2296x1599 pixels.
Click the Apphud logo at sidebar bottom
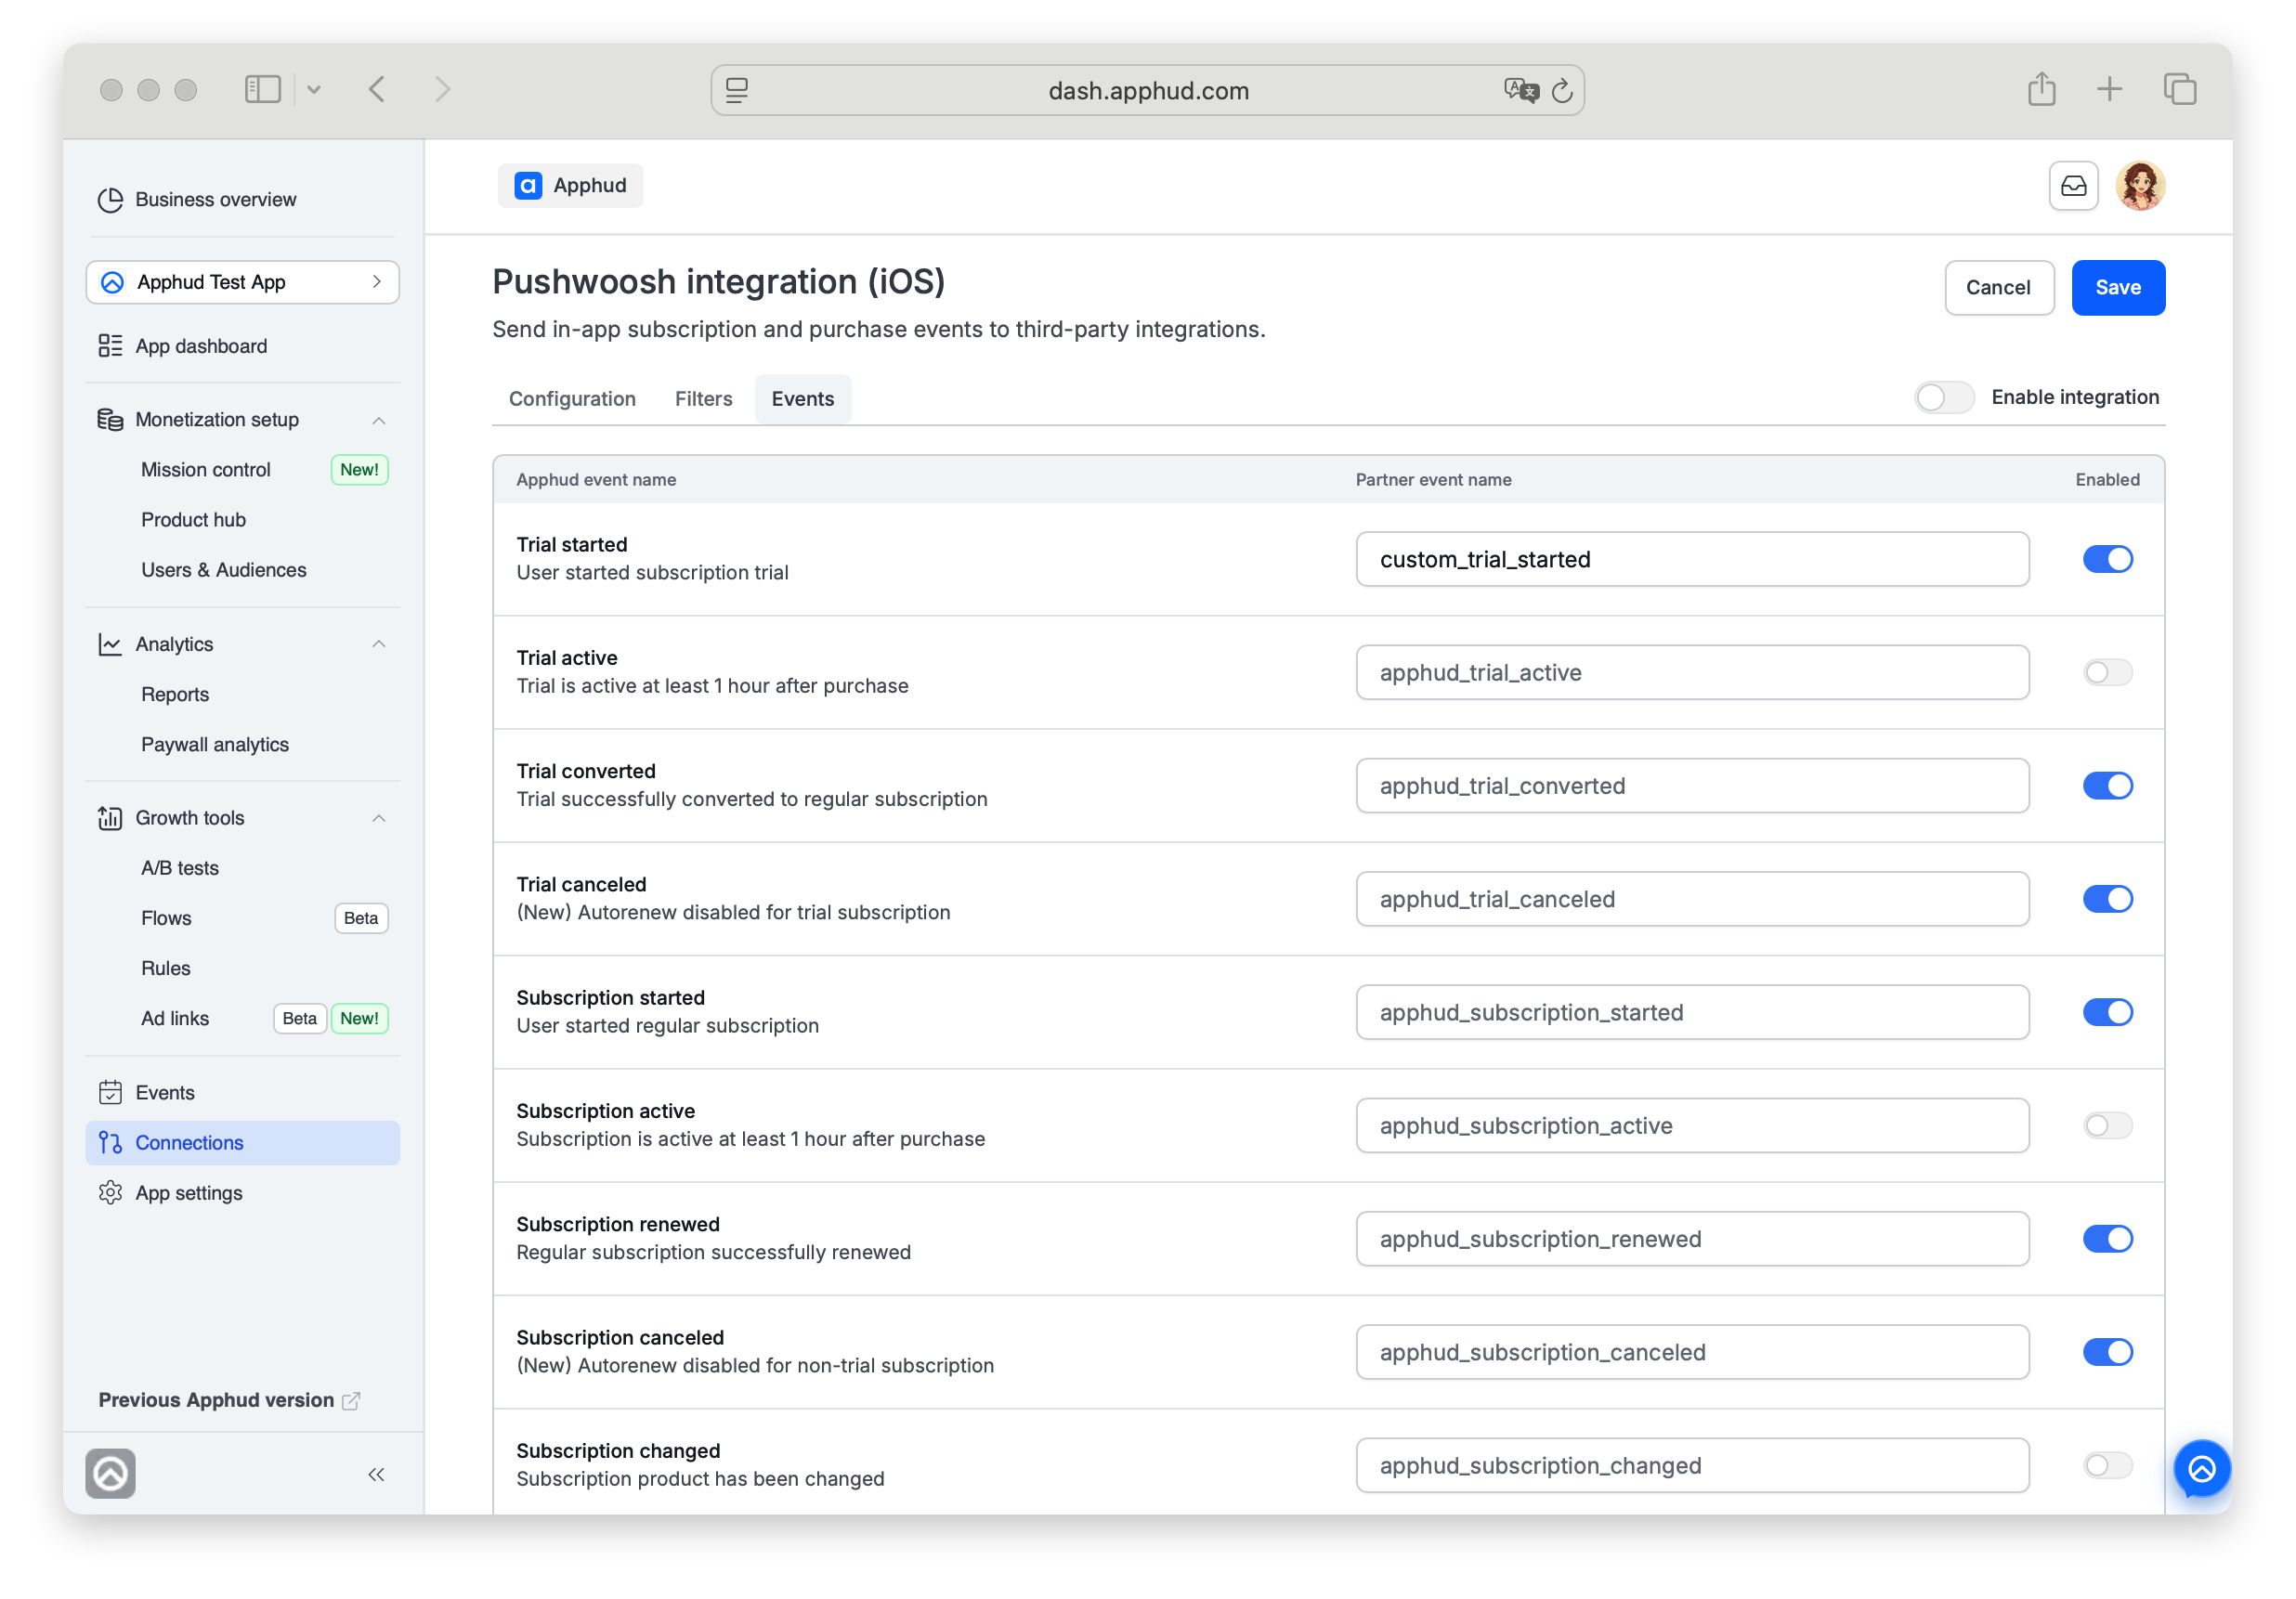[x=110, y=1473]
